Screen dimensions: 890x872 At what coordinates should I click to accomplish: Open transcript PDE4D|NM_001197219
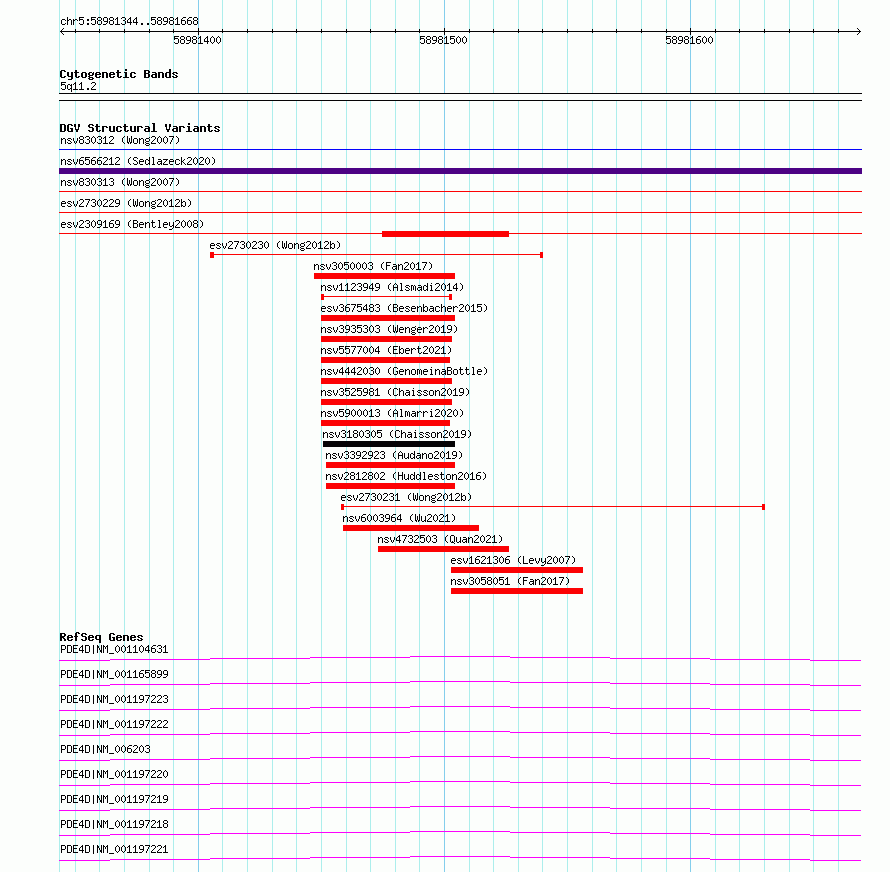pos(114,799)
